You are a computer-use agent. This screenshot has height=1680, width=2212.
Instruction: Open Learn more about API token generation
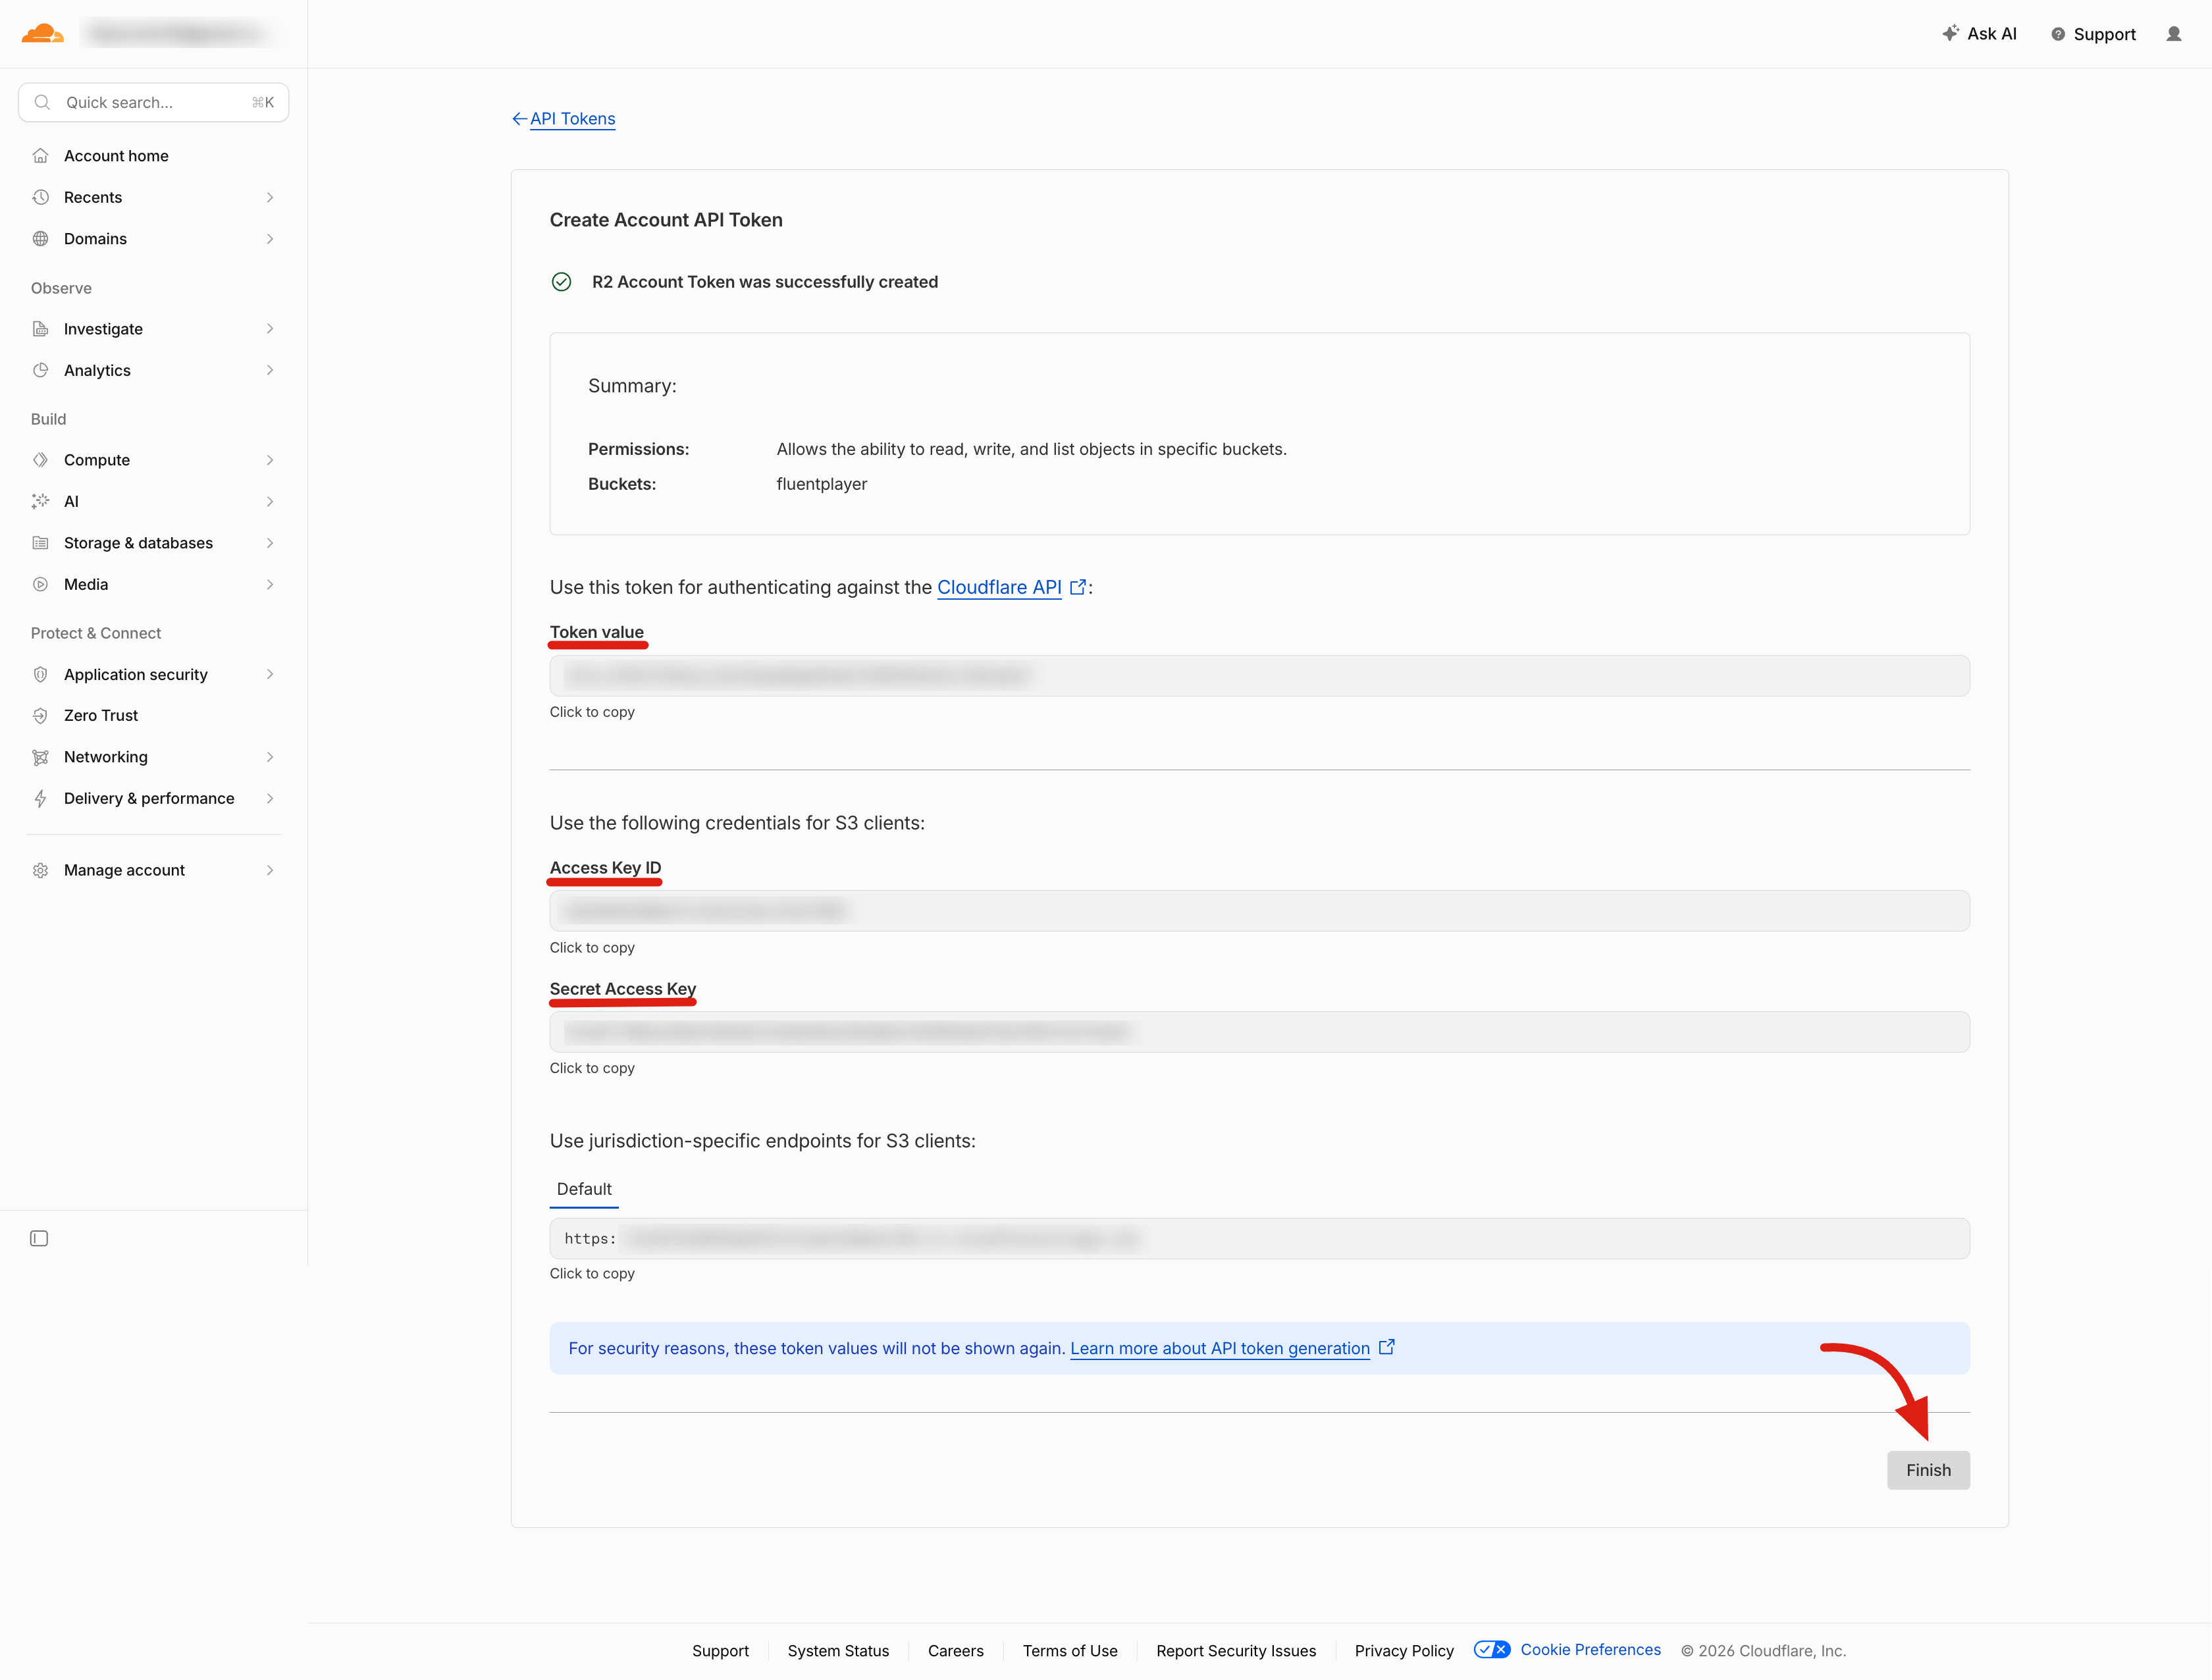1220,1348
